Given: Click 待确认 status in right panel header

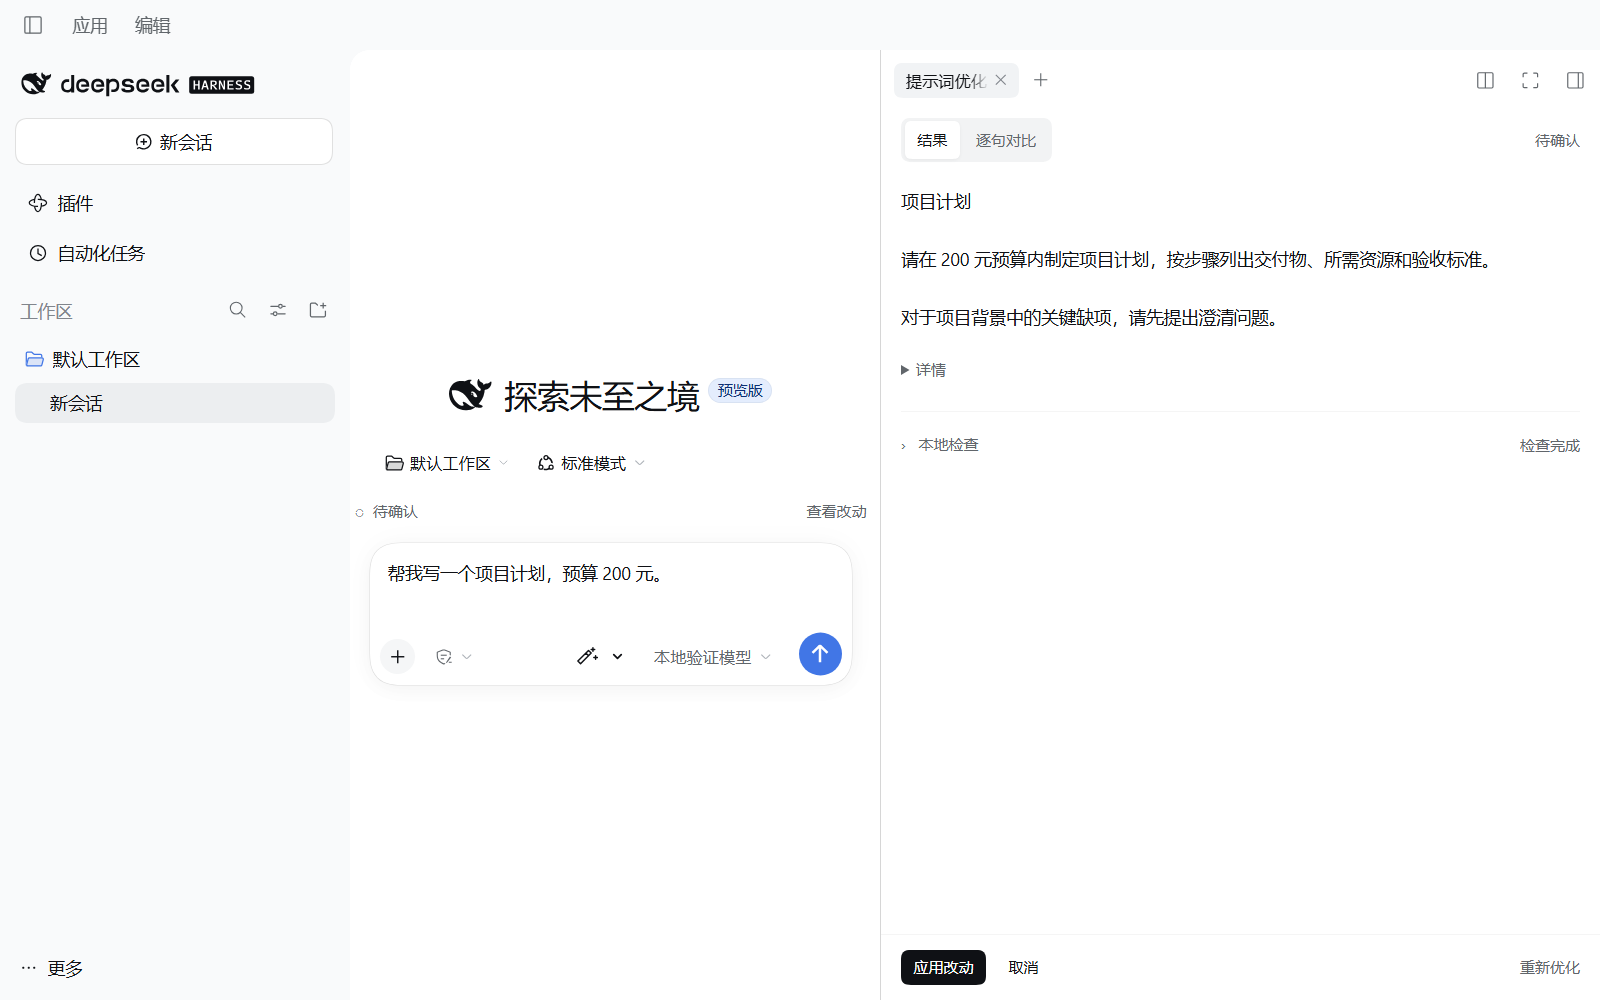Looking at the screenshot, I should tap(1557, 141).
